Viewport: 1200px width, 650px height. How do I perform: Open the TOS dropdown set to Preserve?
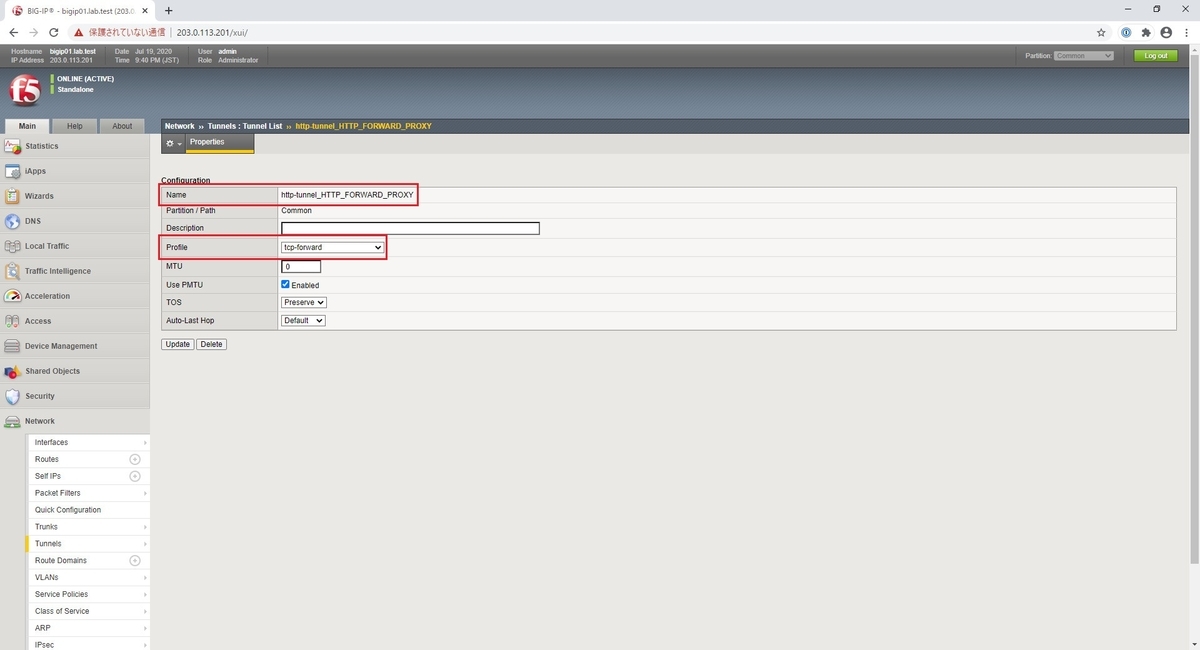click(x=302, y=302)
